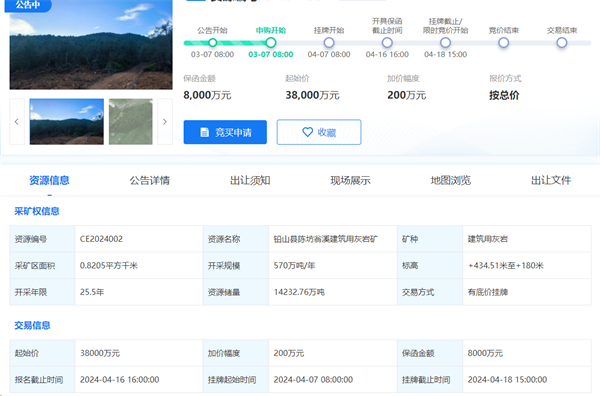Click the 竞买申请 apply button
Image resolution: width=600 pixels, height=396 pixels.
[x=225, y=132]
